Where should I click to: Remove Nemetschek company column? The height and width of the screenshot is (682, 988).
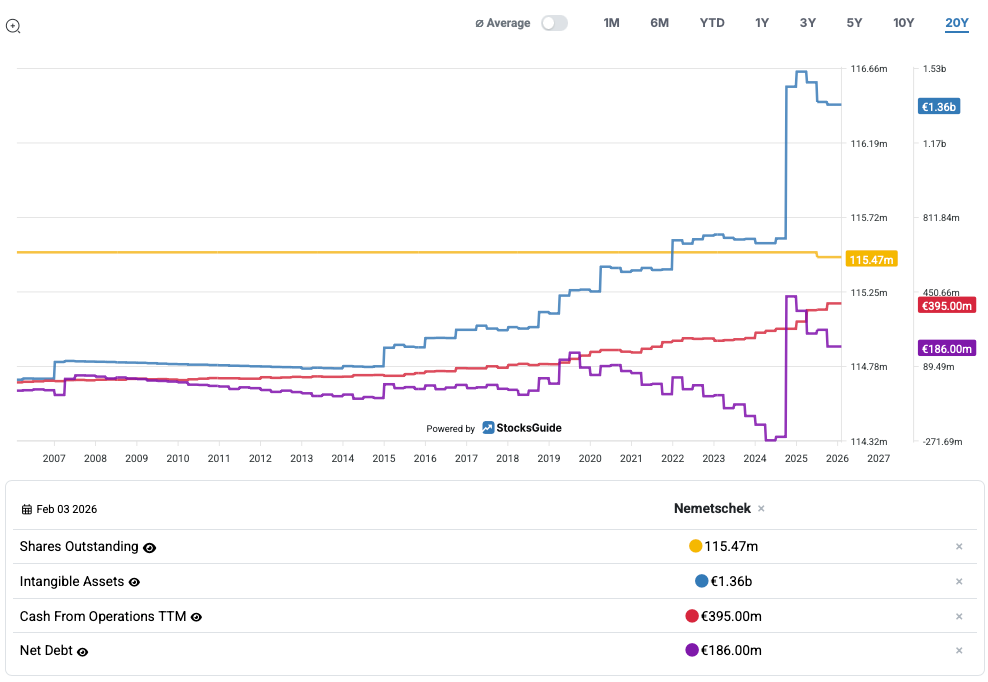761,509
